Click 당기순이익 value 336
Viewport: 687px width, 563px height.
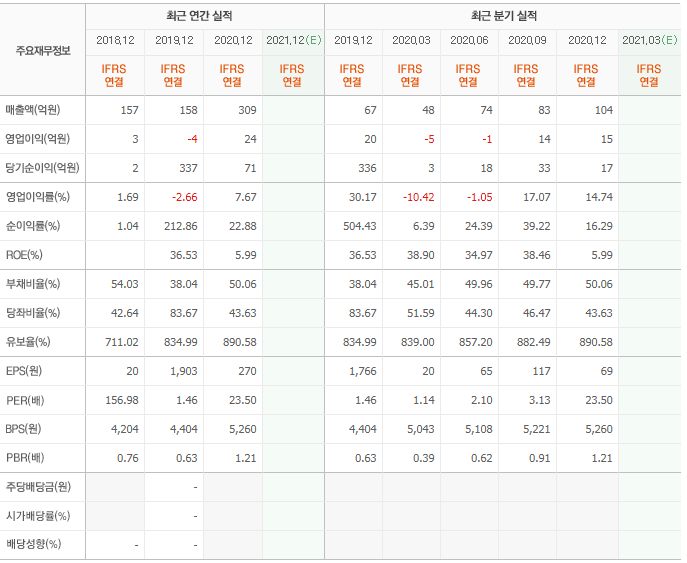coord(367,168)
